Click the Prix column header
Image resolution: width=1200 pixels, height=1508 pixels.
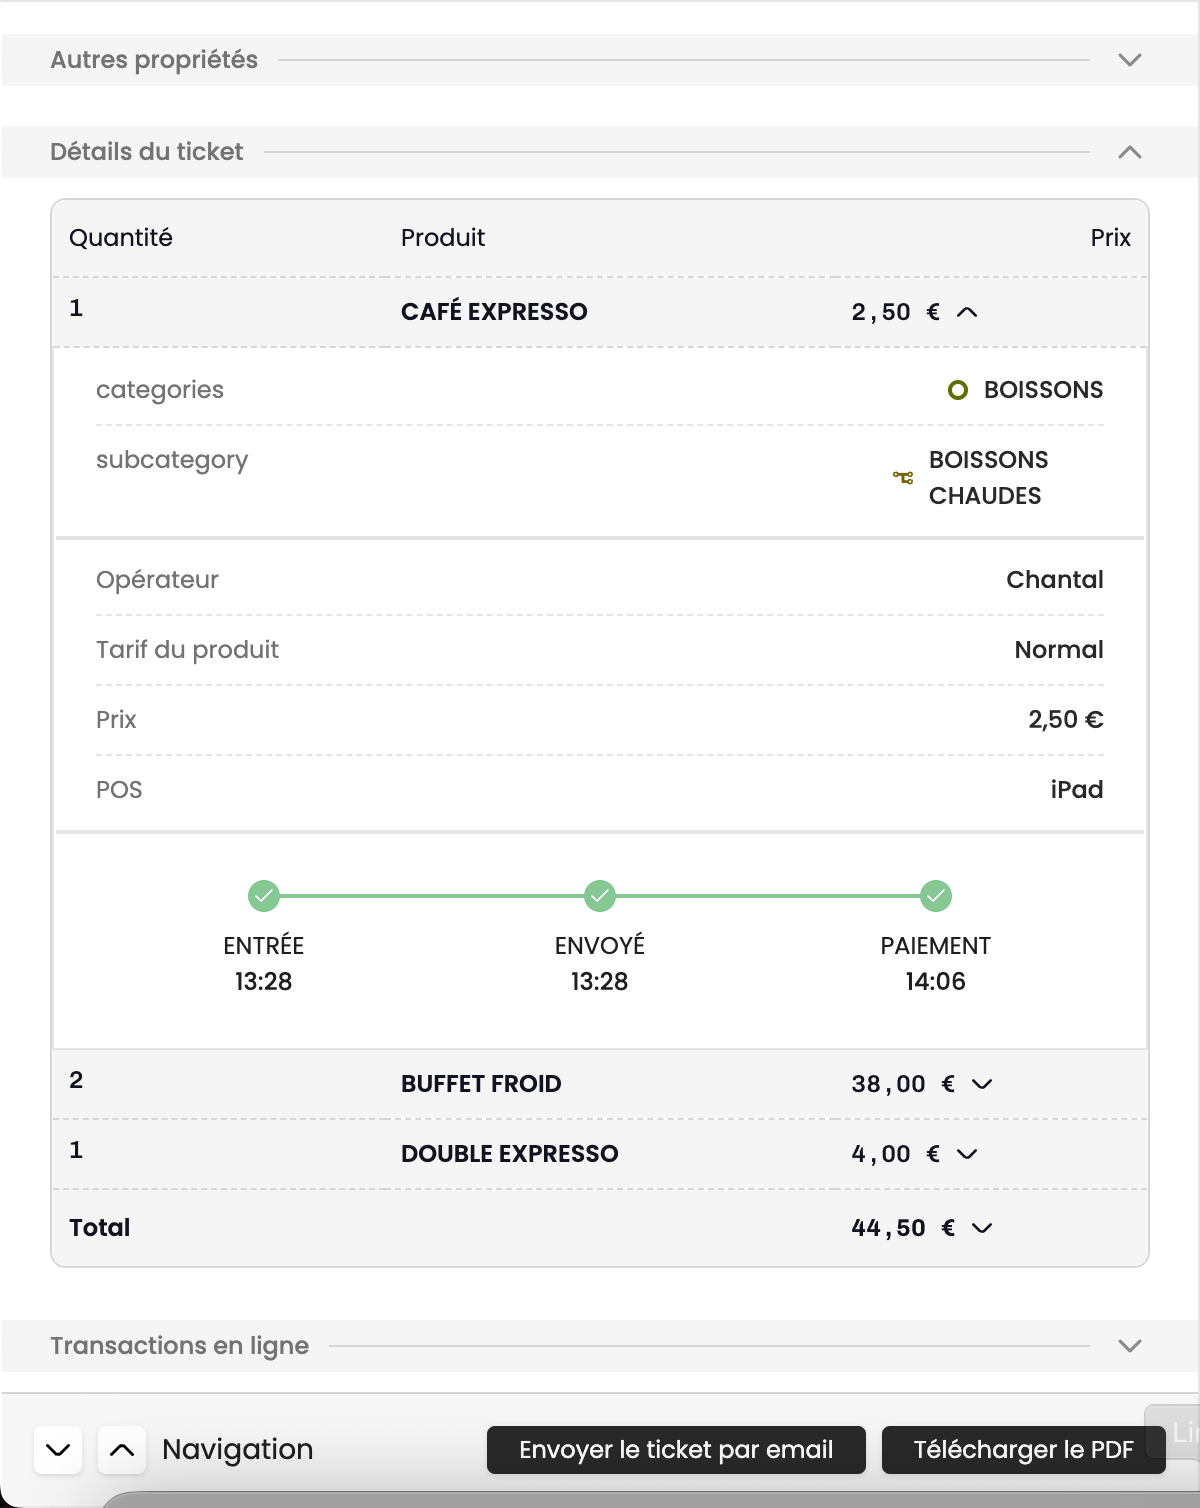pos(1110,238)
